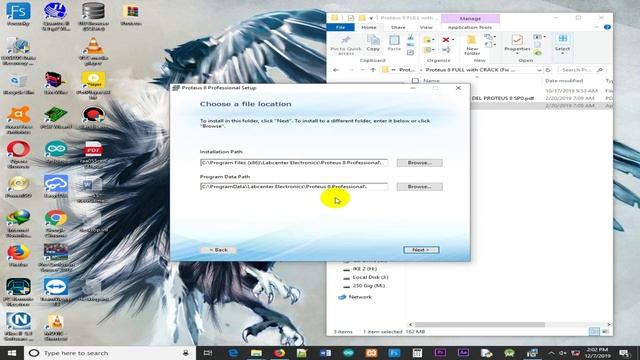Open Recycle Bin on desktop
Viewport: 640px width, 360px height.
[18, 84]
